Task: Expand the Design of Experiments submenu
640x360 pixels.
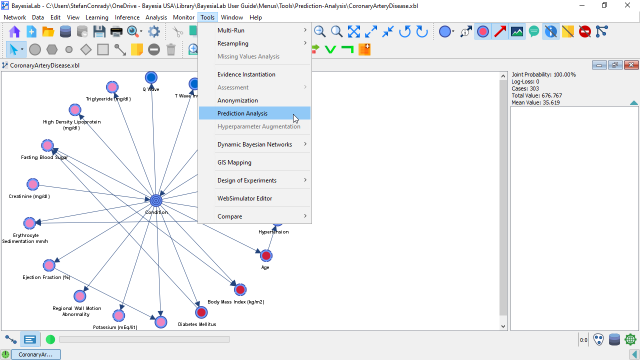Action: tap(255, 180)
